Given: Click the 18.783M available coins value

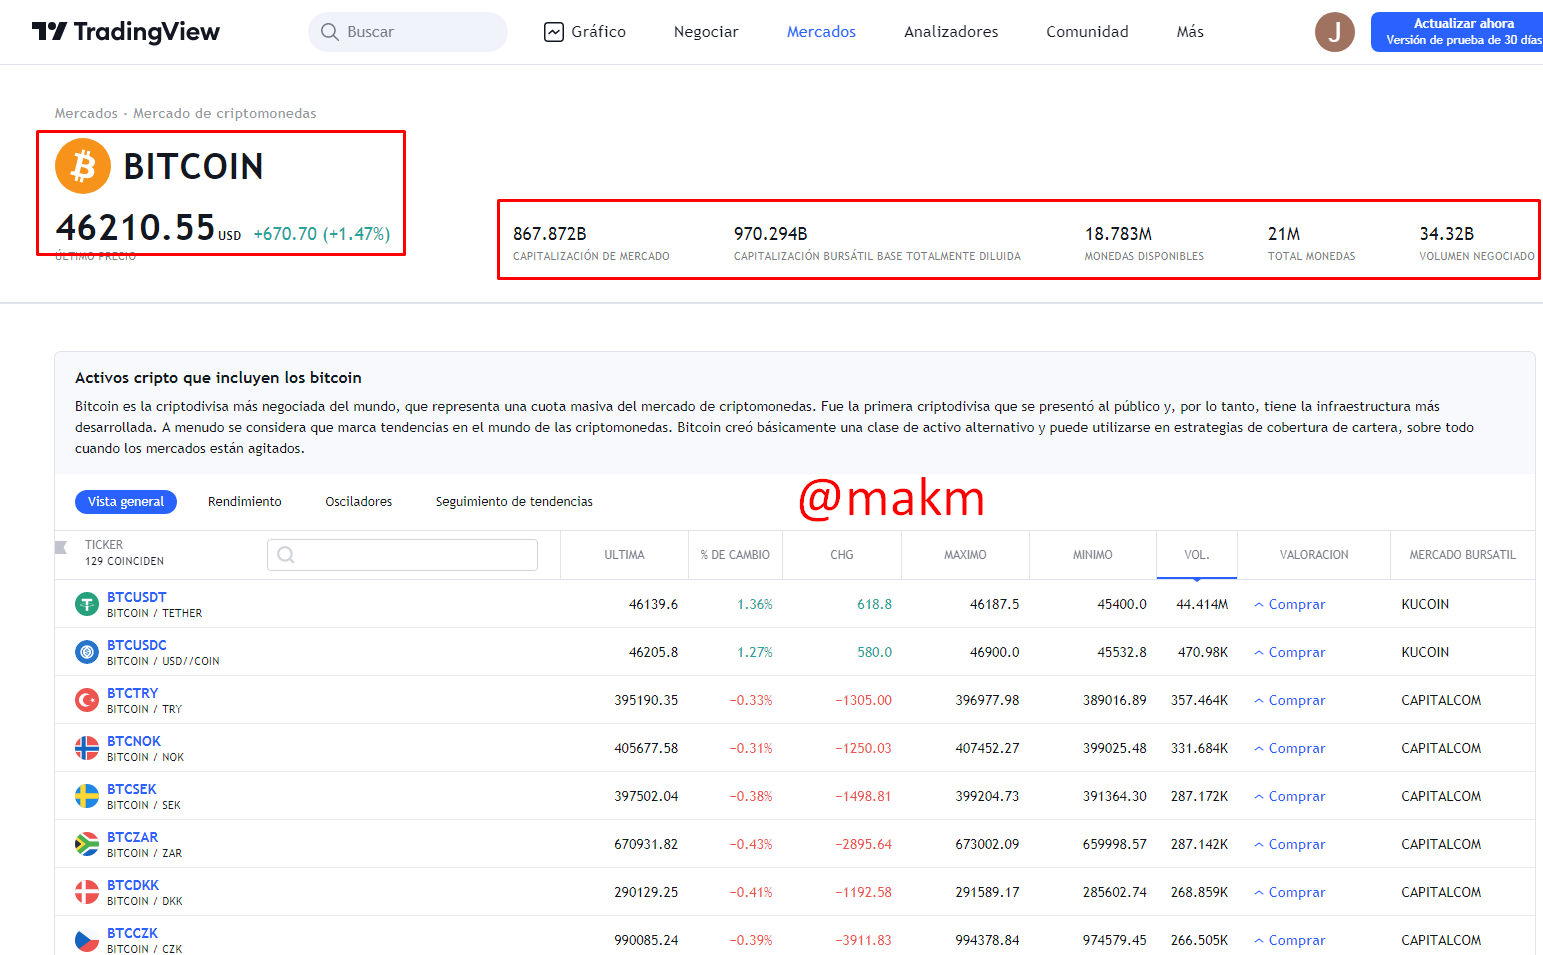Looking at the screenshot, I should click(1118, 234).
